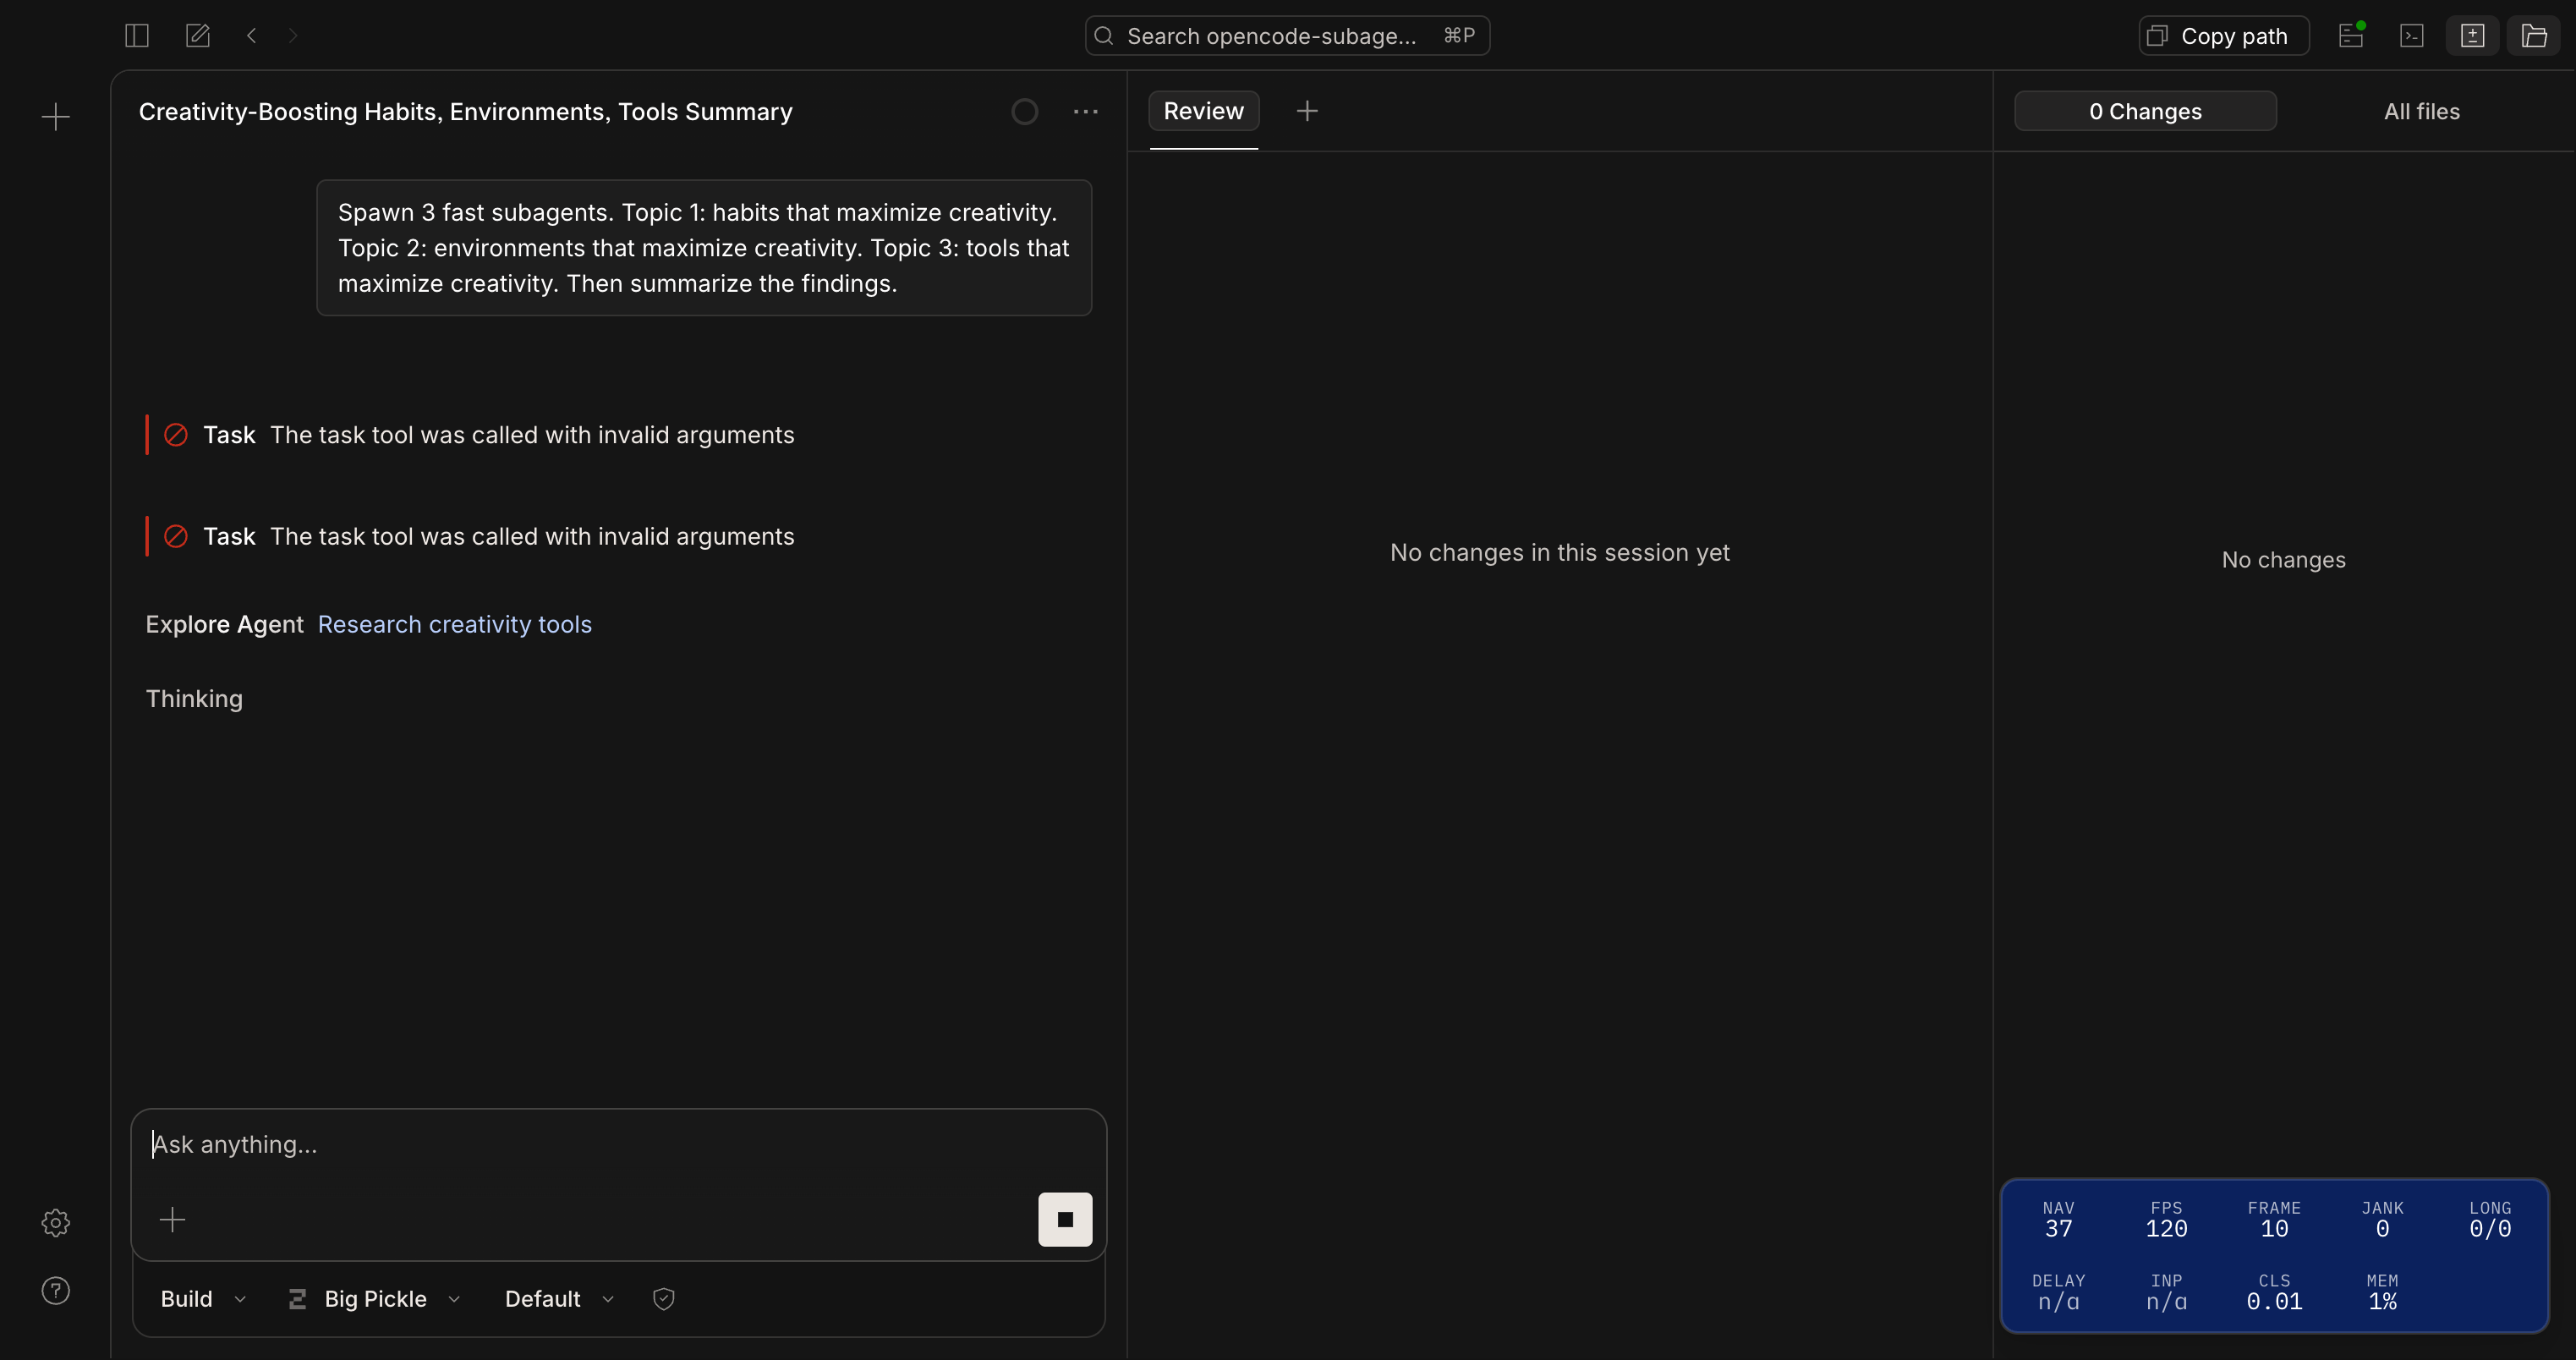This screenshot has width=2576, height=1360.
Task: Open the Big Pickle model dropdown
Action: tap(375, 1299)
